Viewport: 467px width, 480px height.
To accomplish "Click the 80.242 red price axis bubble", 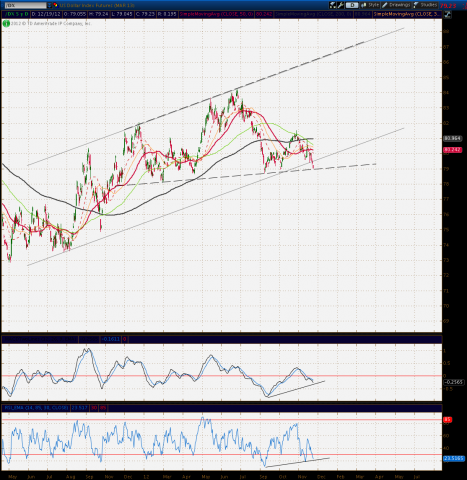I will coord(452,150).
